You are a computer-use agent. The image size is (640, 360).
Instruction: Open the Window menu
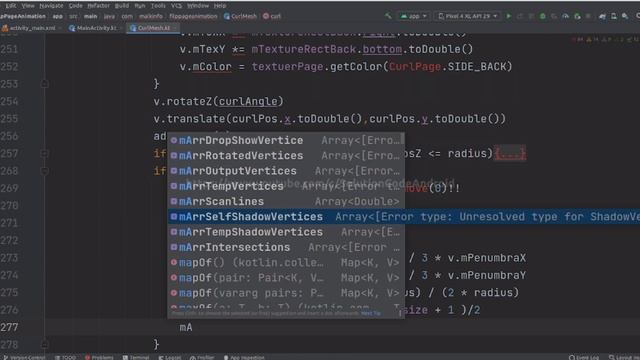(198, 6)
